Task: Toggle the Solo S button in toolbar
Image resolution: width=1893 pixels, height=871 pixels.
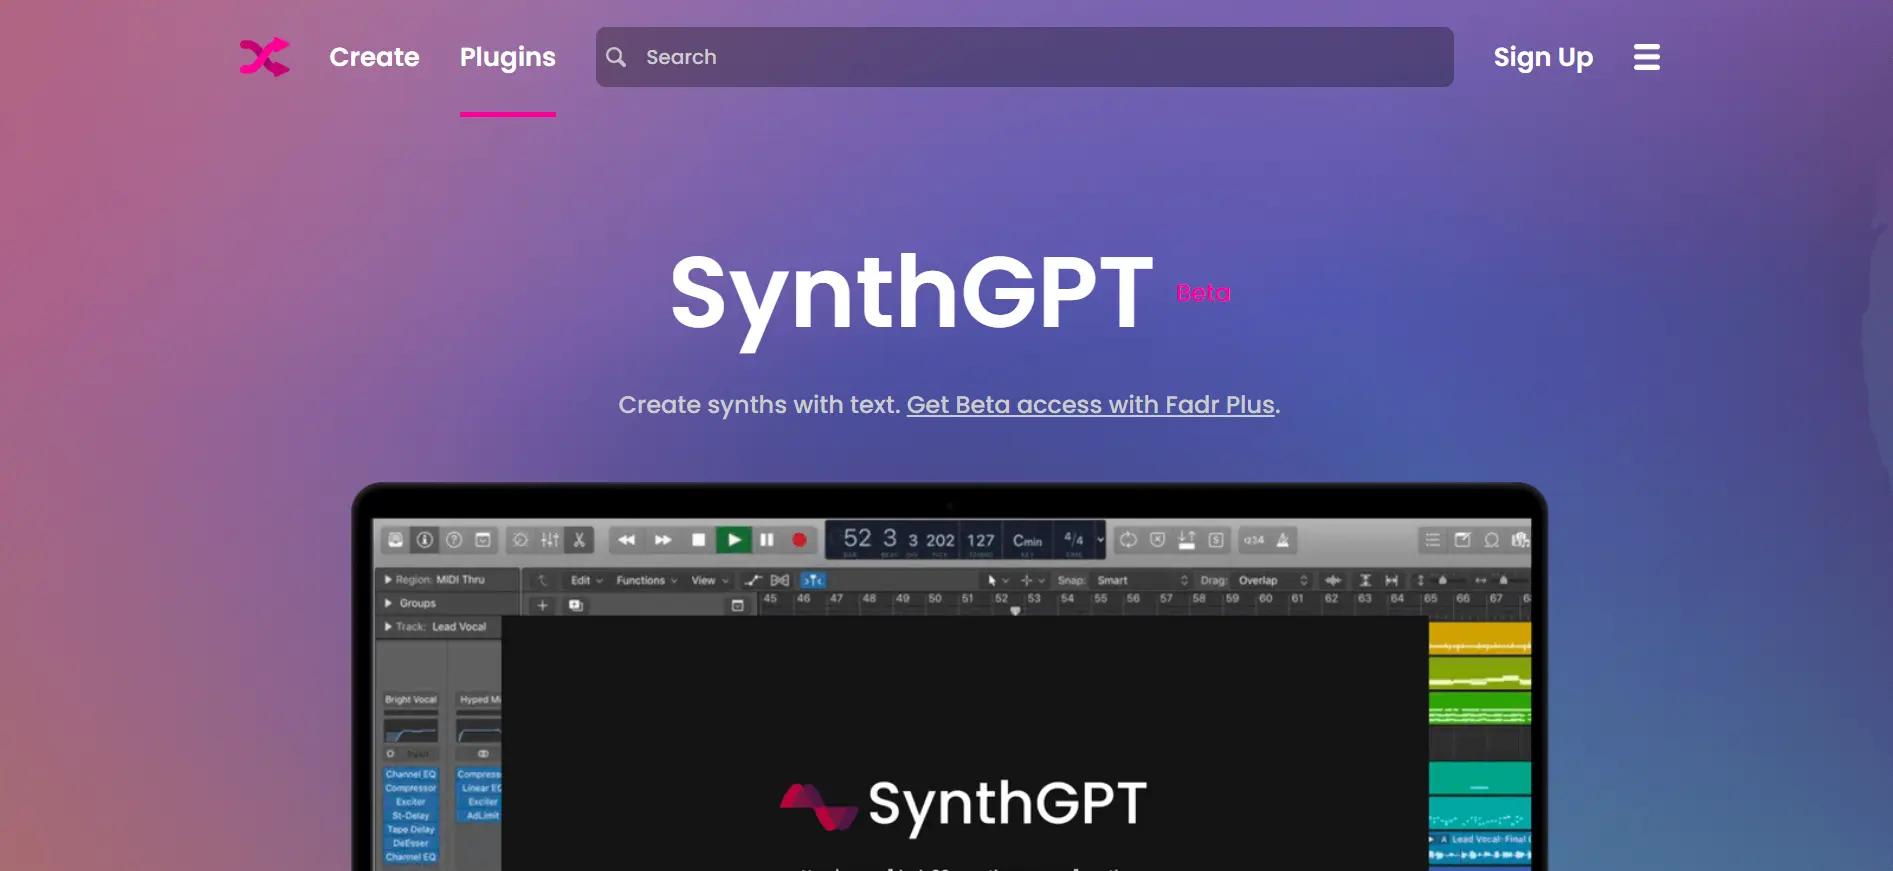Action: (x=1216, y=540)
